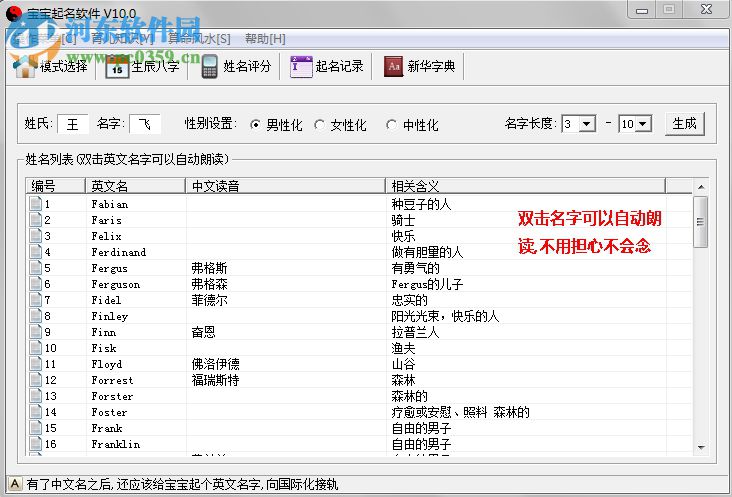Click the 起名记录 toolbar label
This screenshot has height=497, width=732.
339,66
